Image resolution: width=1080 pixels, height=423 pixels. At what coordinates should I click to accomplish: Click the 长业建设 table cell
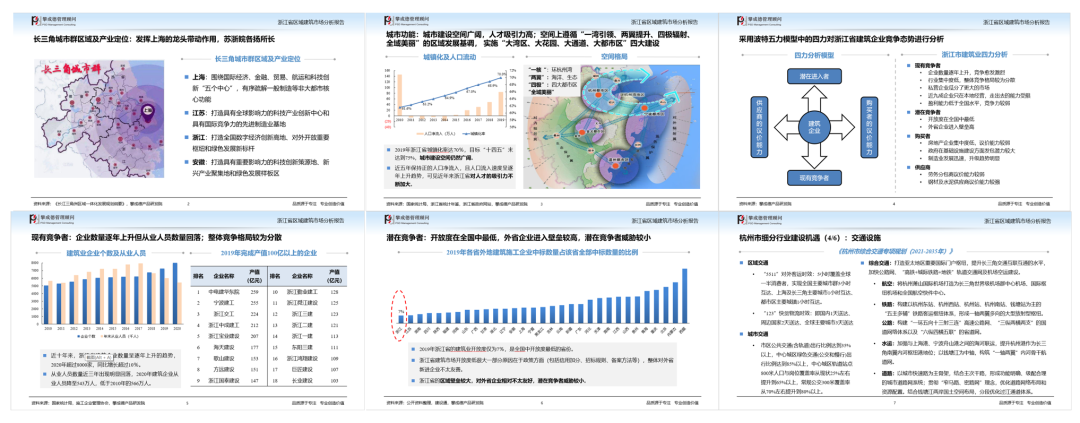click(304, 380)
